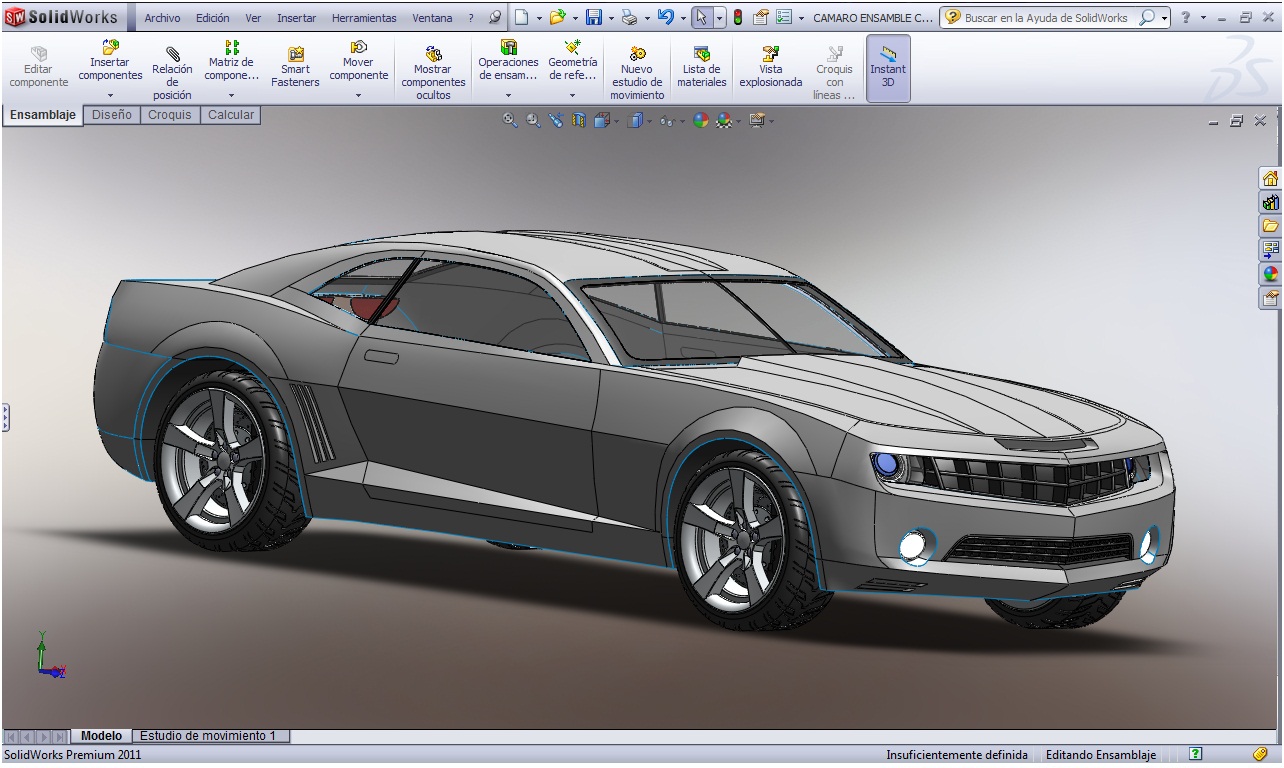The width and height of the screenshot is (1284, 768).
Task: Open the Archivo menu
Action: (162, 18)
